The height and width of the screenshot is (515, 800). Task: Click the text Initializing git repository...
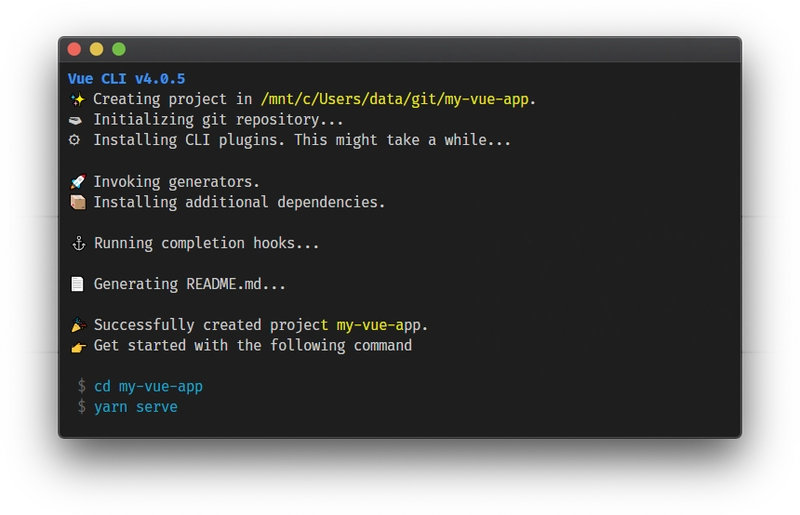[218, 120]
